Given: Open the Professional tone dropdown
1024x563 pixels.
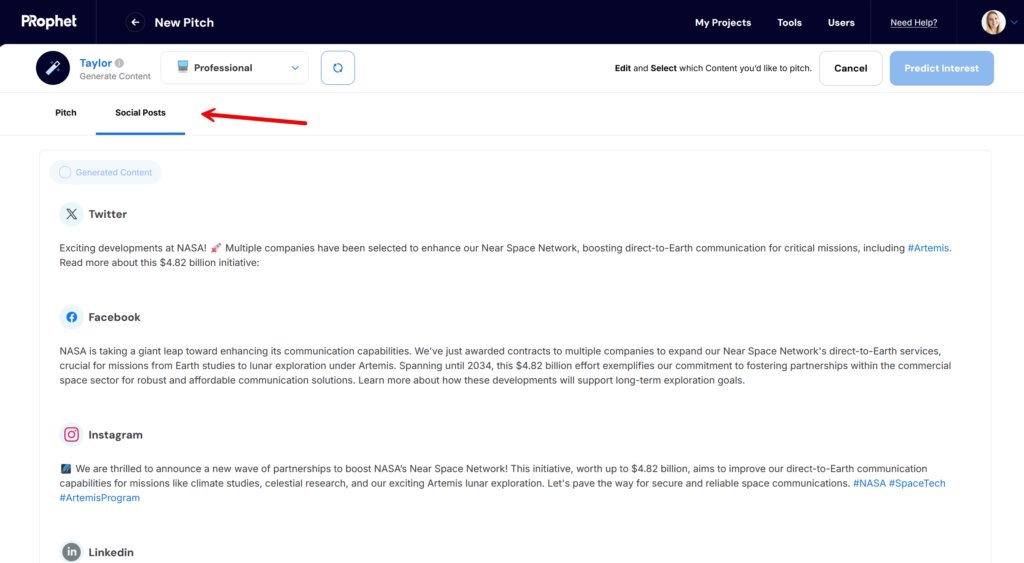Looking at the screenshot, I should click(x=234, y=68).
